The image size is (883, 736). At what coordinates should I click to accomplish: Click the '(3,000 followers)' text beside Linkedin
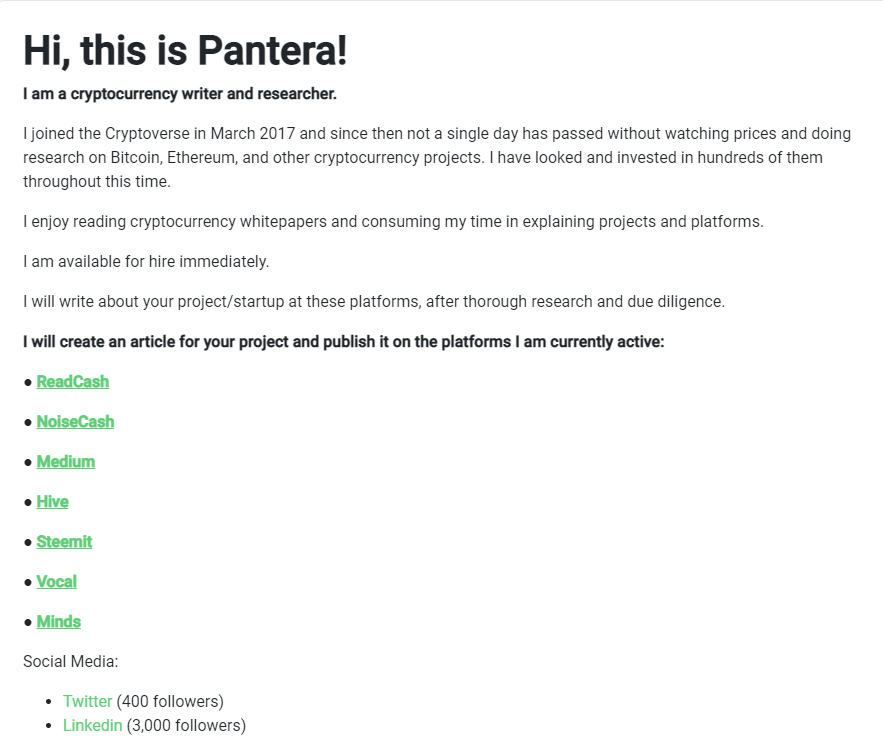pyautogui.click(x=186, y=725)
